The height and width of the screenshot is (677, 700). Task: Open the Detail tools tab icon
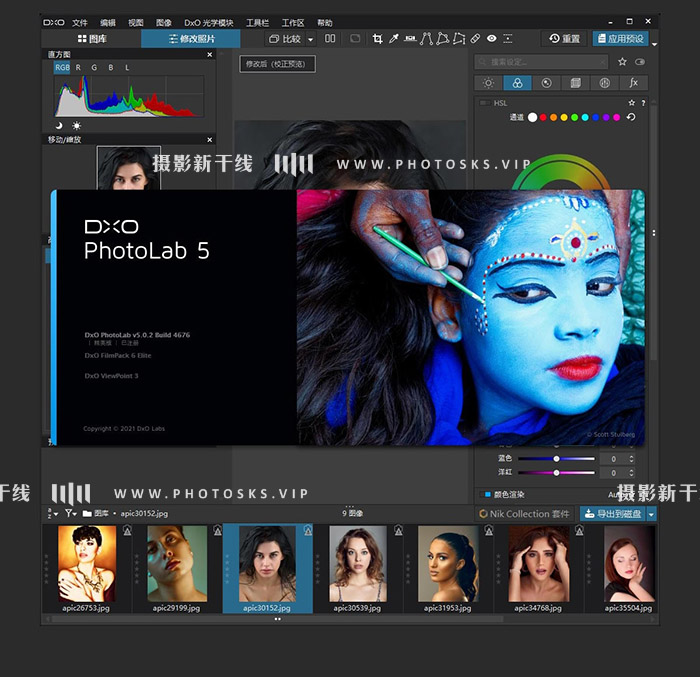pos(546,83)
